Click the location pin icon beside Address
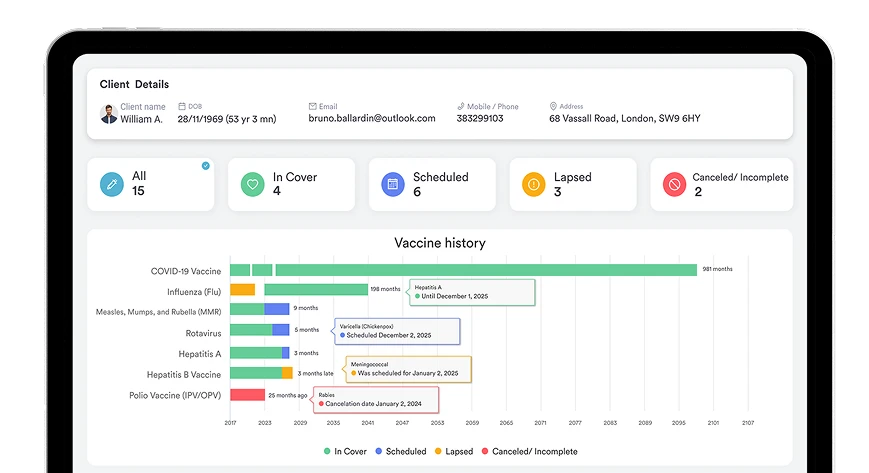This screenshot has height=473, width=869. click(553, 106)
